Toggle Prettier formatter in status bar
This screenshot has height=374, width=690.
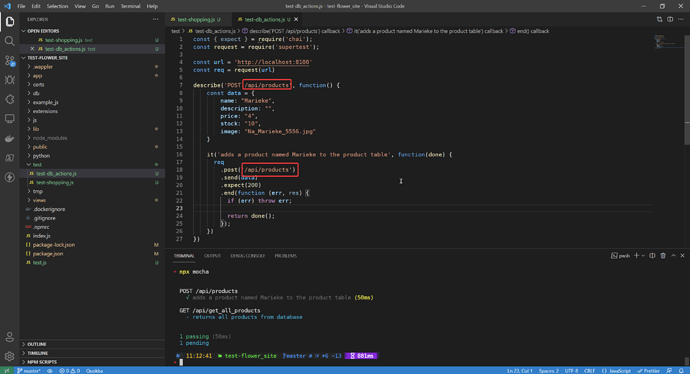(649, 371)
